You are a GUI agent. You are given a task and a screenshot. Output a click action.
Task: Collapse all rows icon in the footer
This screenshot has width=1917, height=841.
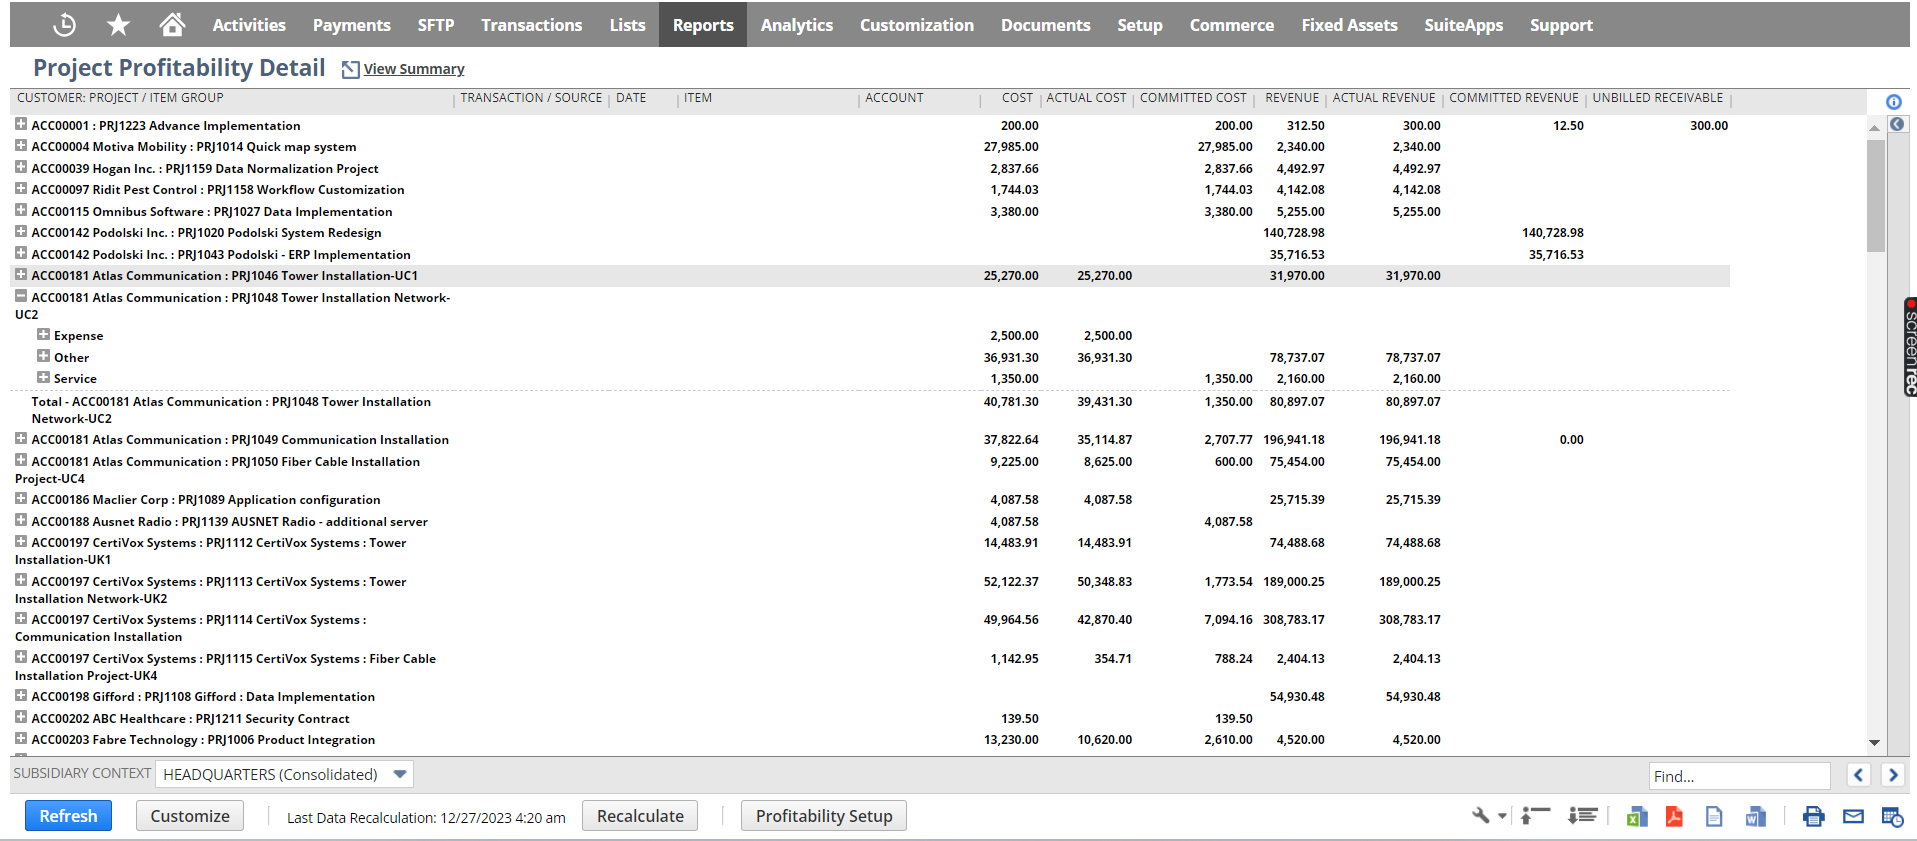(x=1535, y=816)
